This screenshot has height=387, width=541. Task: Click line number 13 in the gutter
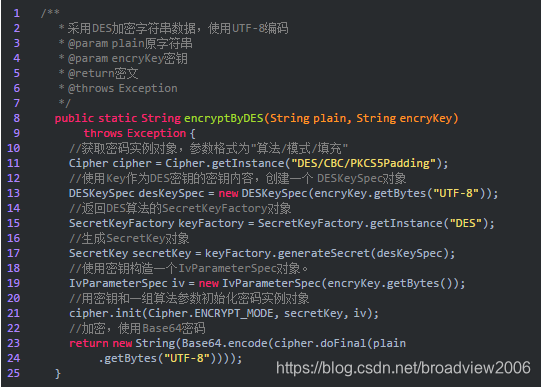[13, 193]
